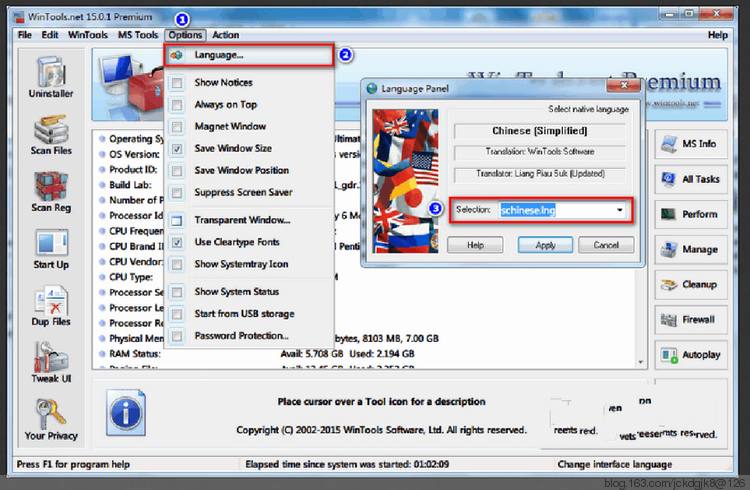Open the Edit menu
The height and width of the screenshot is (490, 750).
pos(50,35)
